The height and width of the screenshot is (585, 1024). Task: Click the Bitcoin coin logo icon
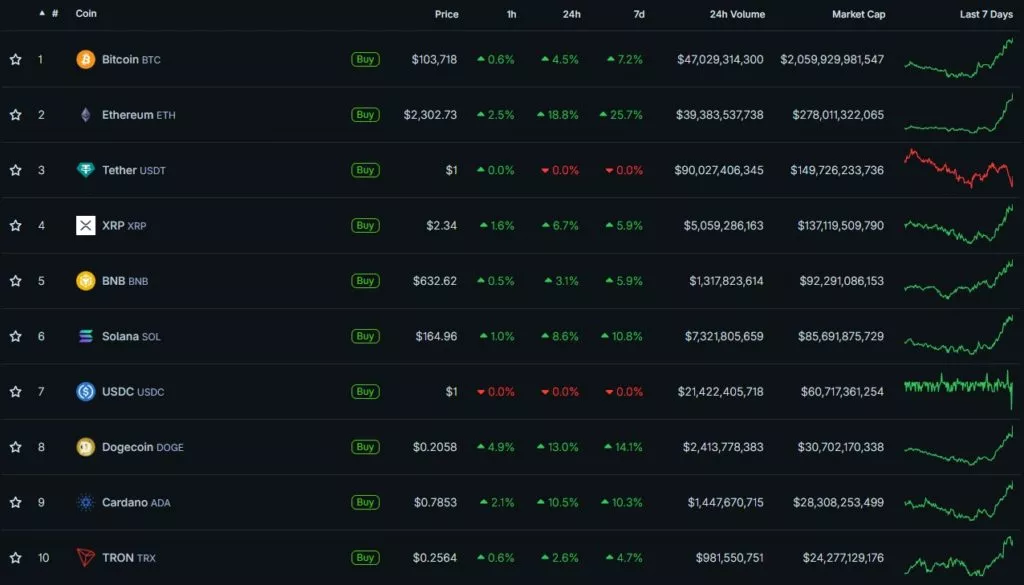click(86, 60)
